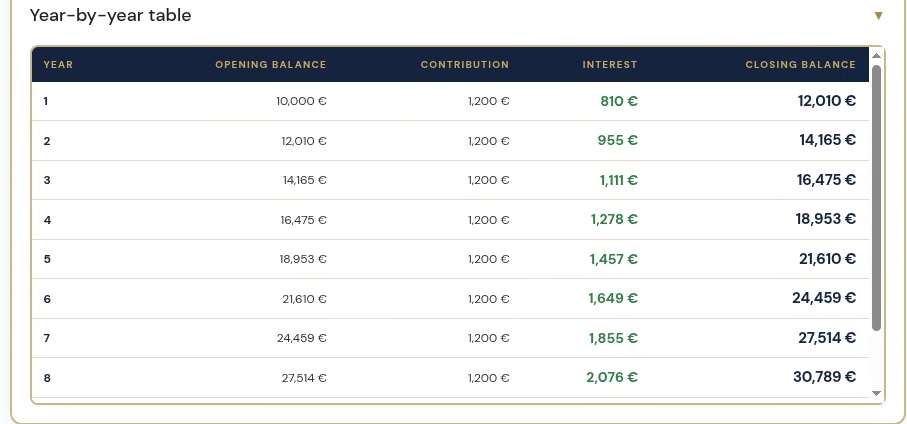Click the 21,610 € closing balance in year 5
Screen dimensions: 907x424
tap(828, 259)
